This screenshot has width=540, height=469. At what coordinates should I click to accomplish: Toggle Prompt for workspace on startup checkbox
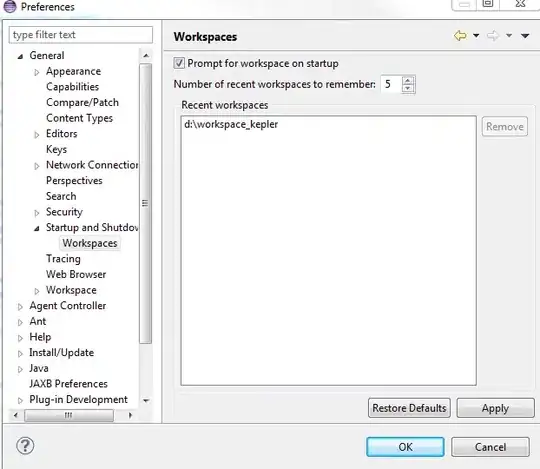tap(179, 63)
